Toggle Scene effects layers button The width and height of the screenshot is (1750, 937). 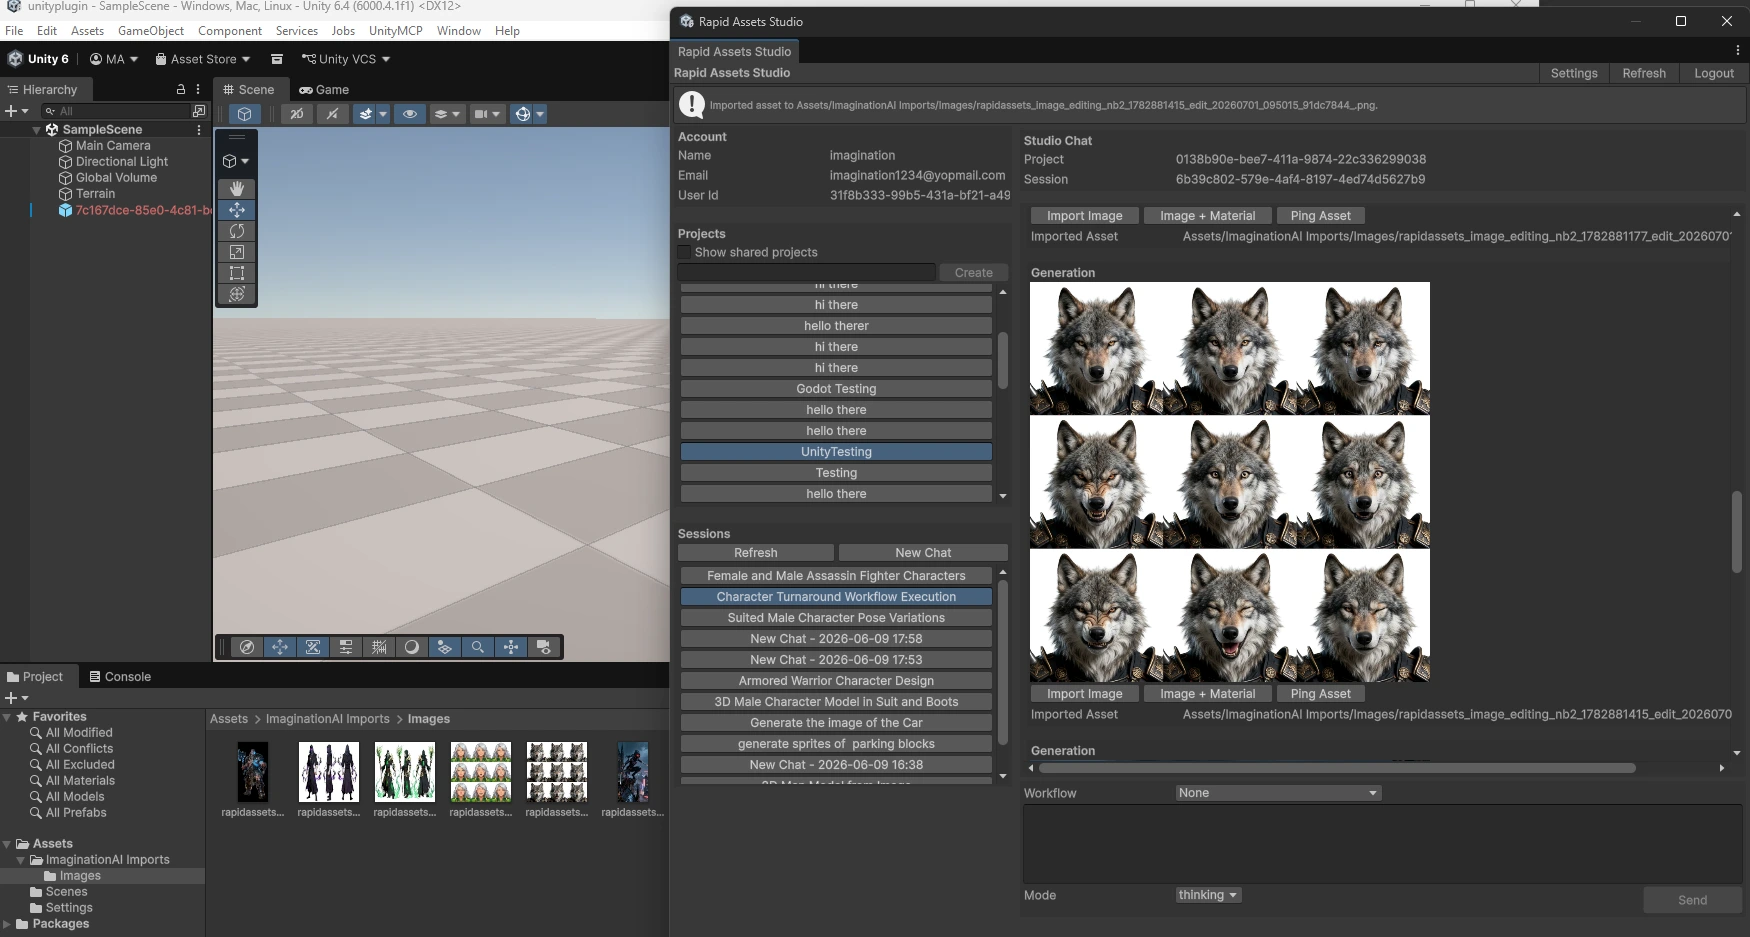(x=366, y=114)
